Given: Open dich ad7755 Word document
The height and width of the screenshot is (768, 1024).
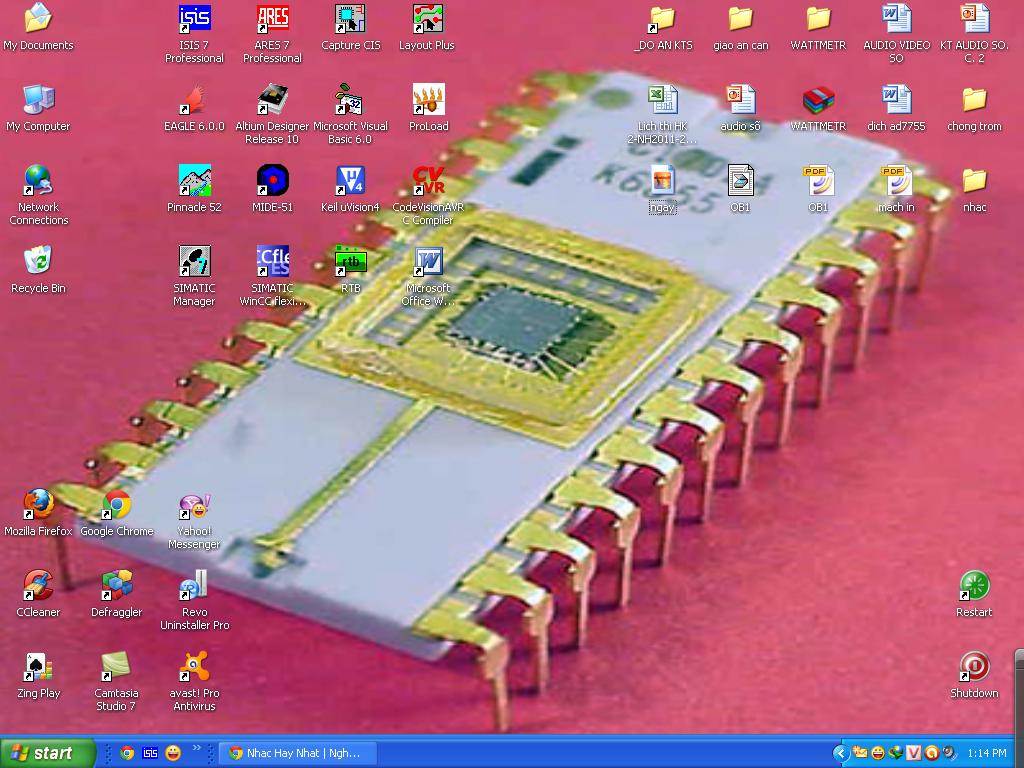Looking at the screenshot, I should coord(897,99).
